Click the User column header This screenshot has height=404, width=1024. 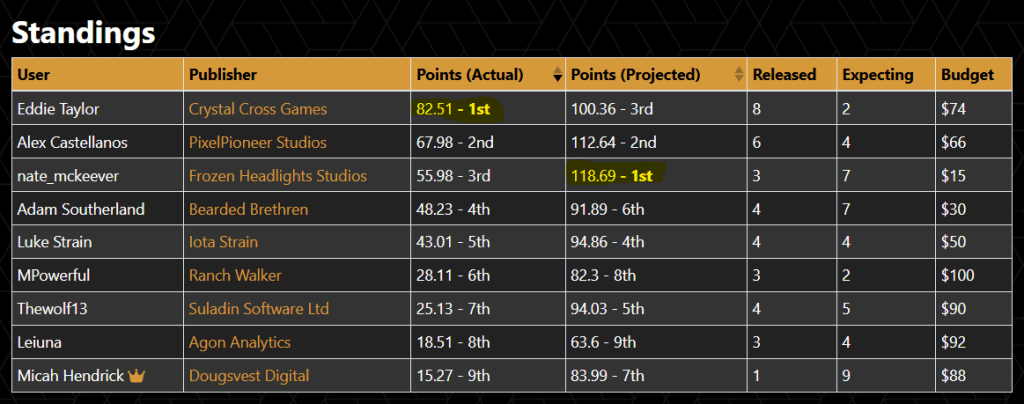coord(34,75)
